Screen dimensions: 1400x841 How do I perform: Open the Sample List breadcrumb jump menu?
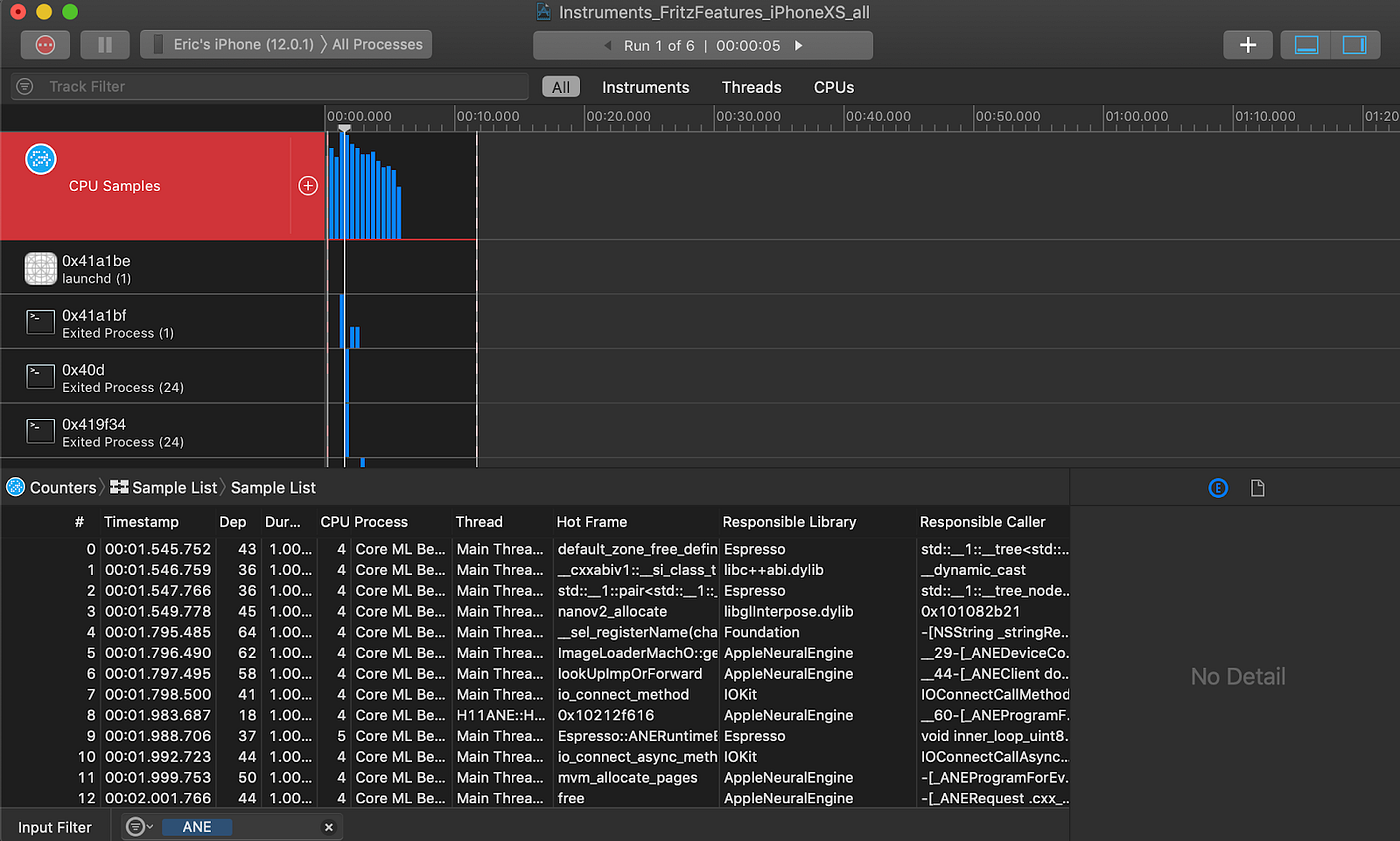273,487
